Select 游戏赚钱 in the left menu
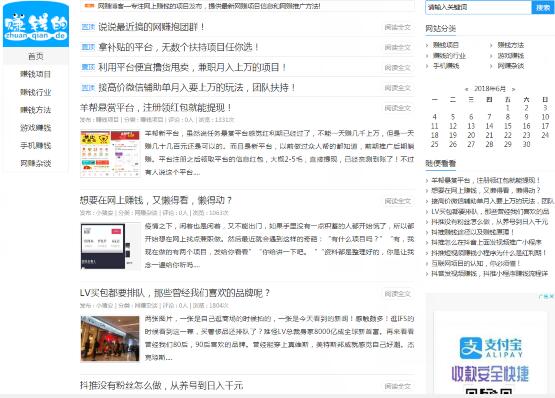The image size is (555, 398). tap(36, 128)
